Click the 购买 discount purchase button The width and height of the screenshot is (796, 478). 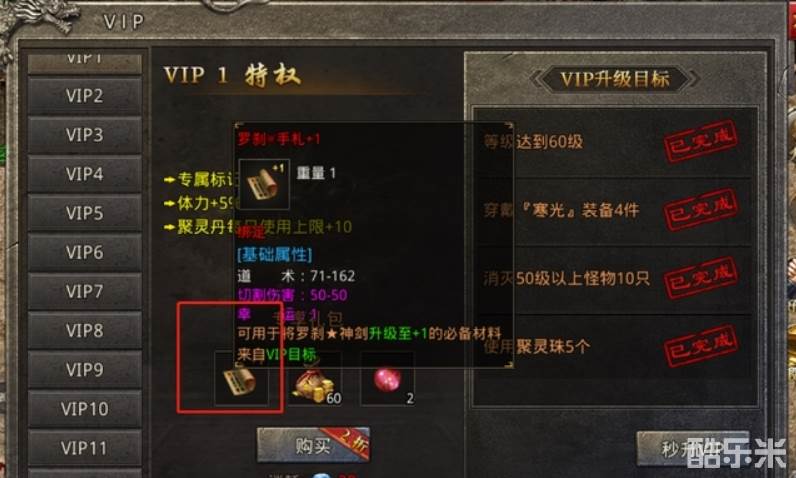click(313, 445)
